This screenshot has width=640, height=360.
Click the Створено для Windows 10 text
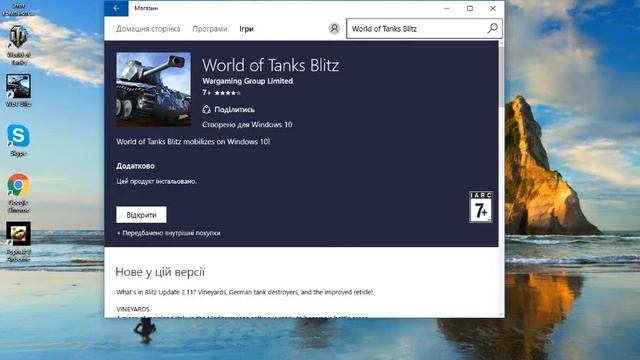click(247, 124)
